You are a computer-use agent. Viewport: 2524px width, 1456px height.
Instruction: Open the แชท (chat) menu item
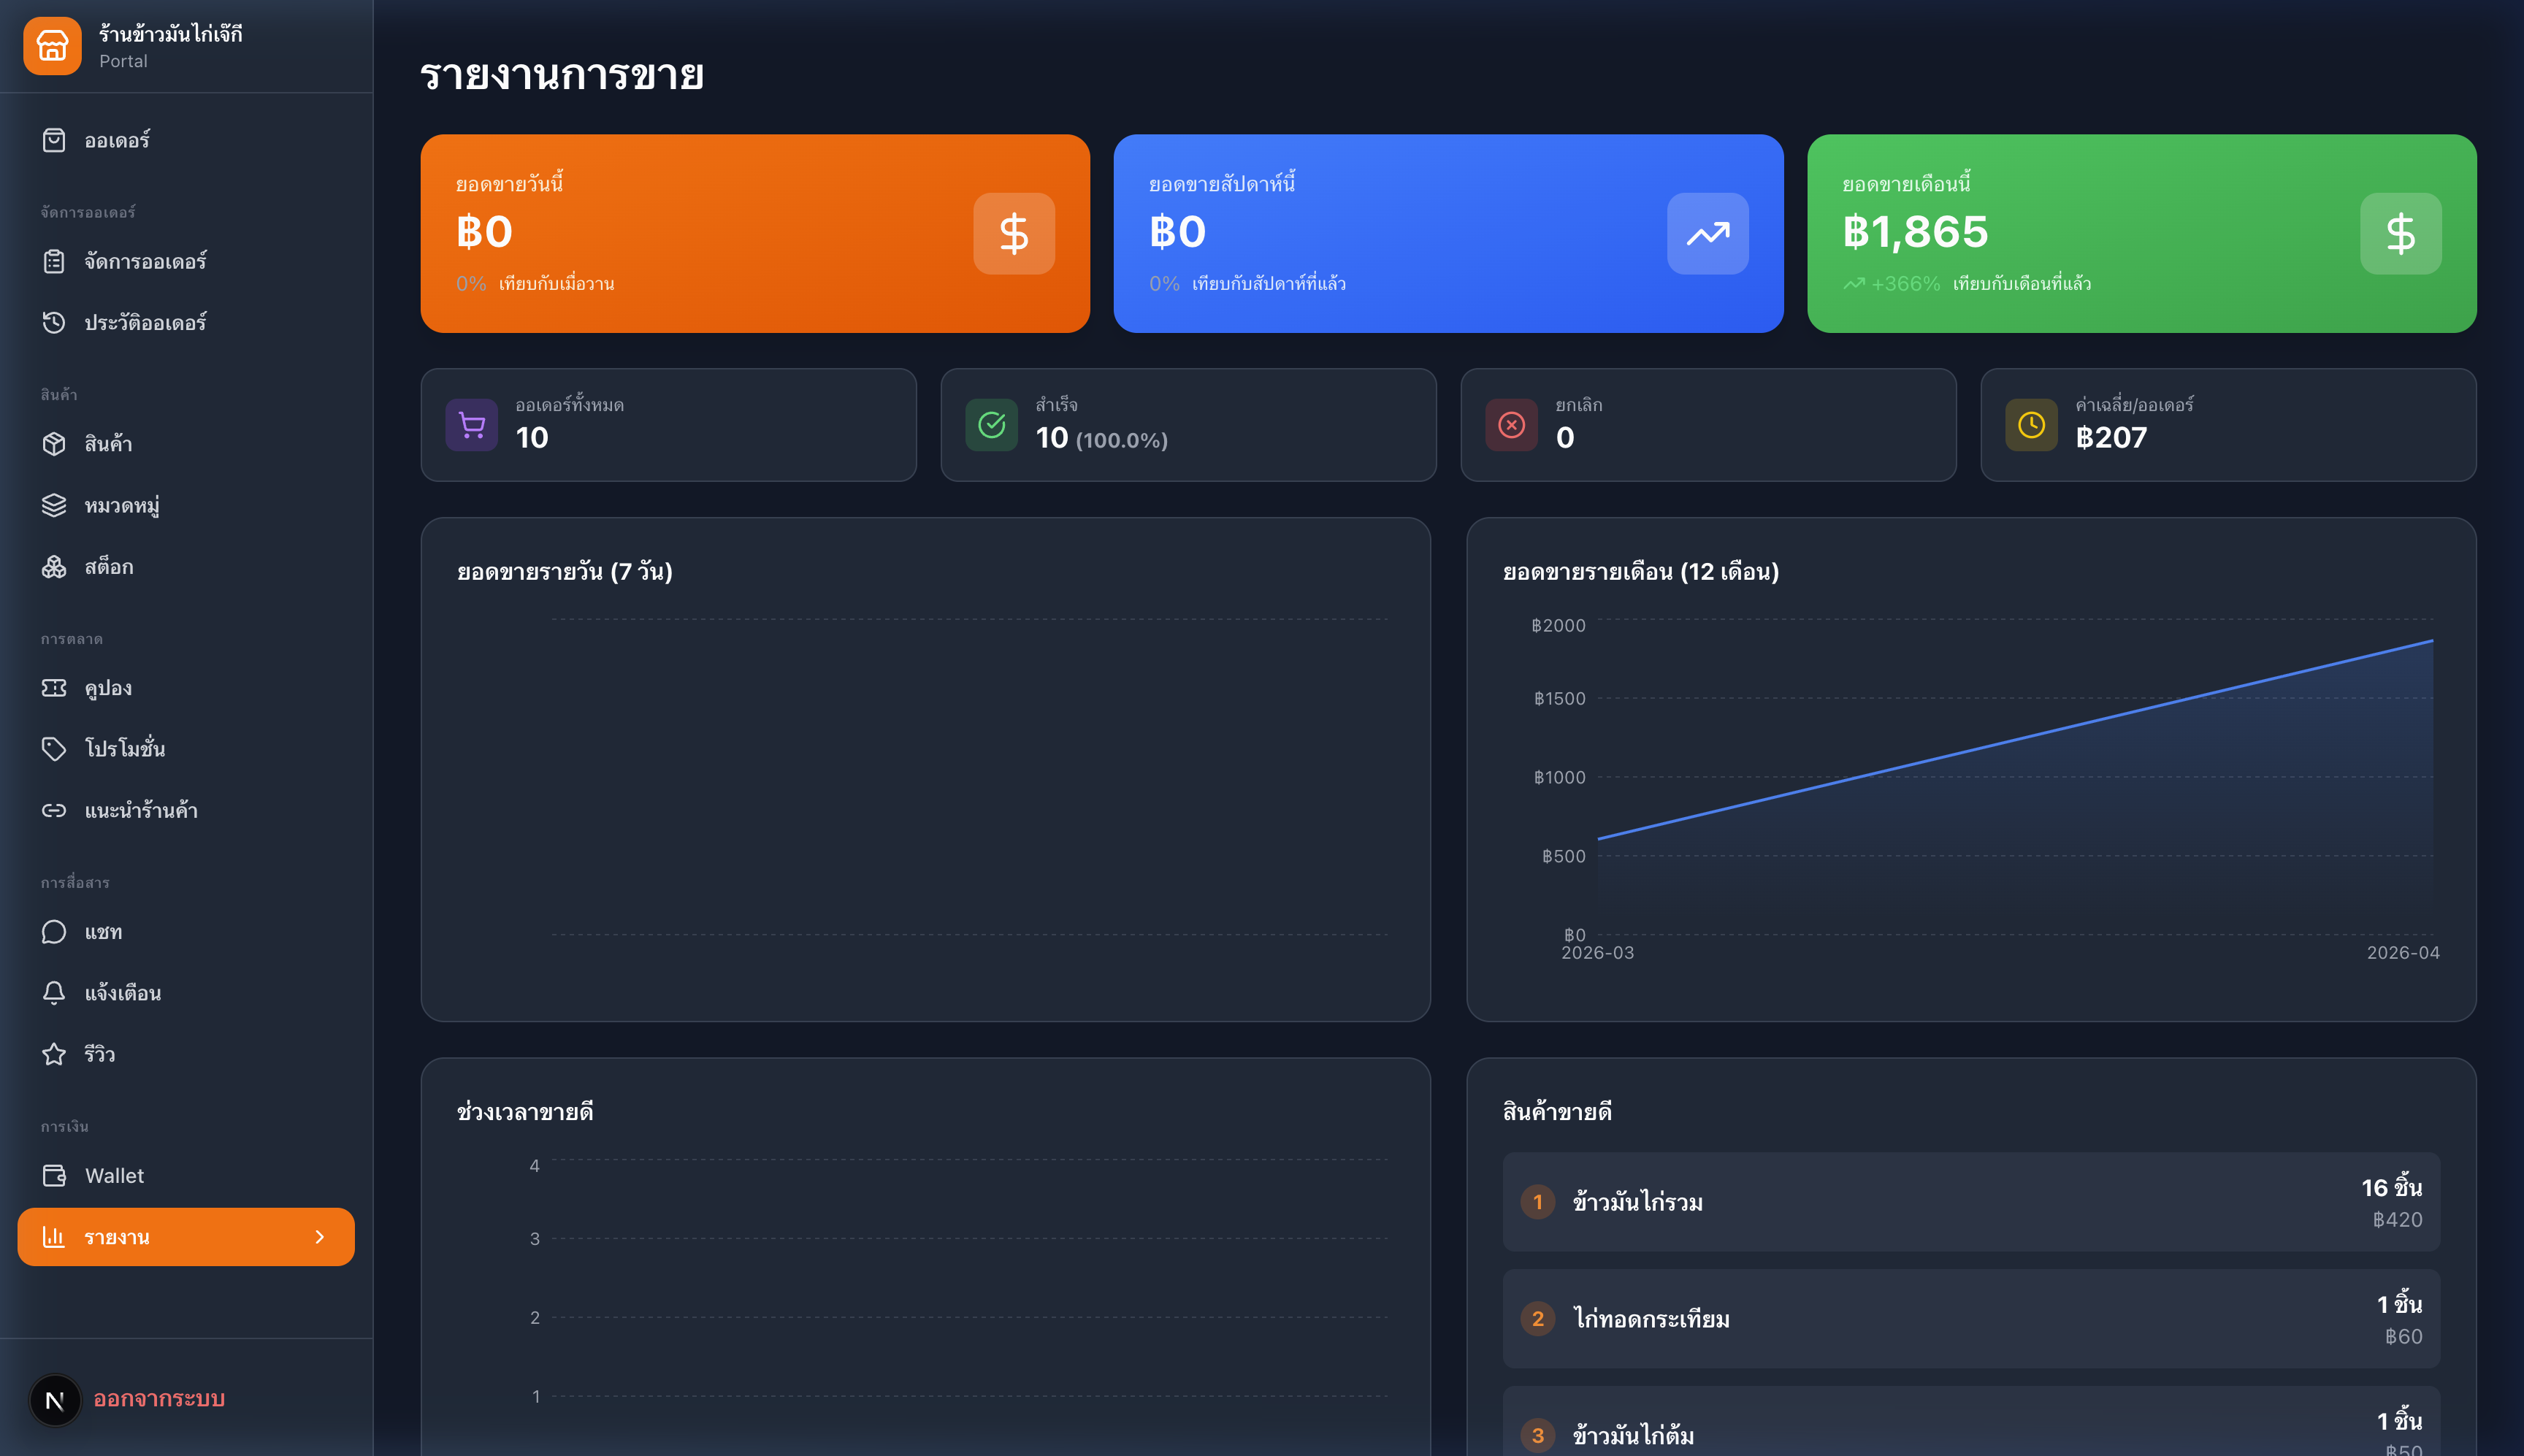tap(103, 932)
